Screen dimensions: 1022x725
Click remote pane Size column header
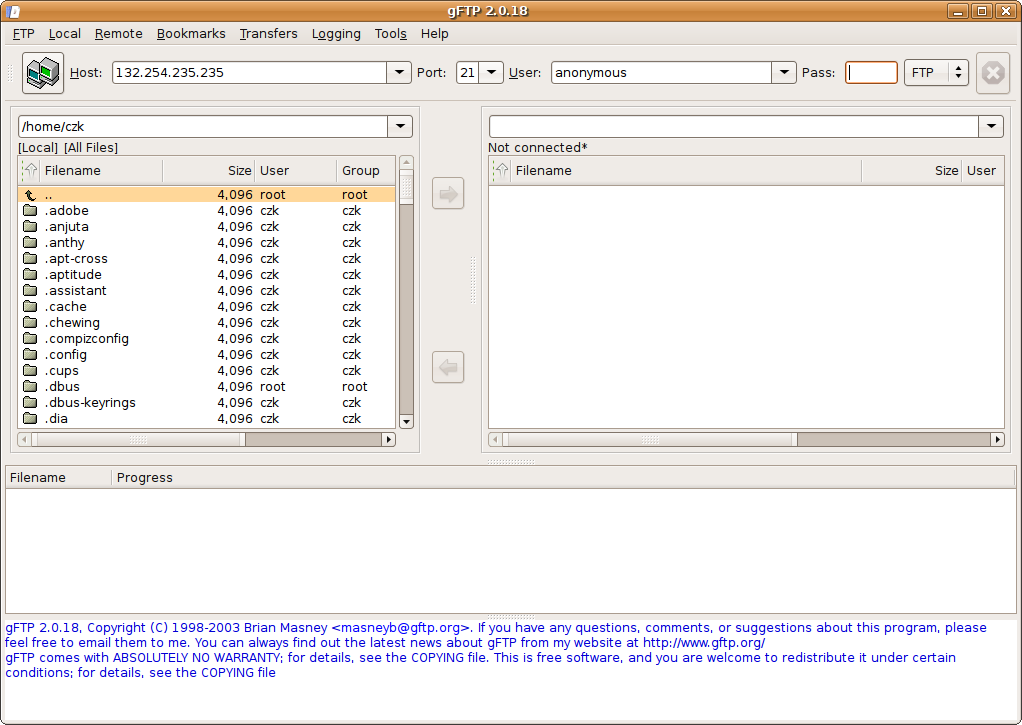(912, 171)
